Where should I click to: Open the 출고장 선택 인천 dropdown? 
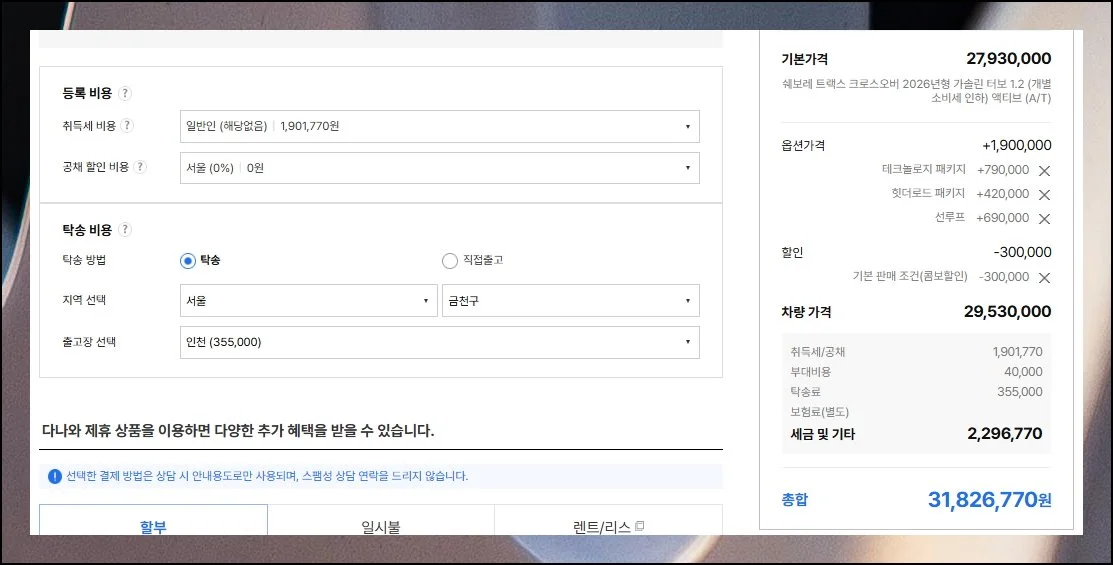(439, 342)
